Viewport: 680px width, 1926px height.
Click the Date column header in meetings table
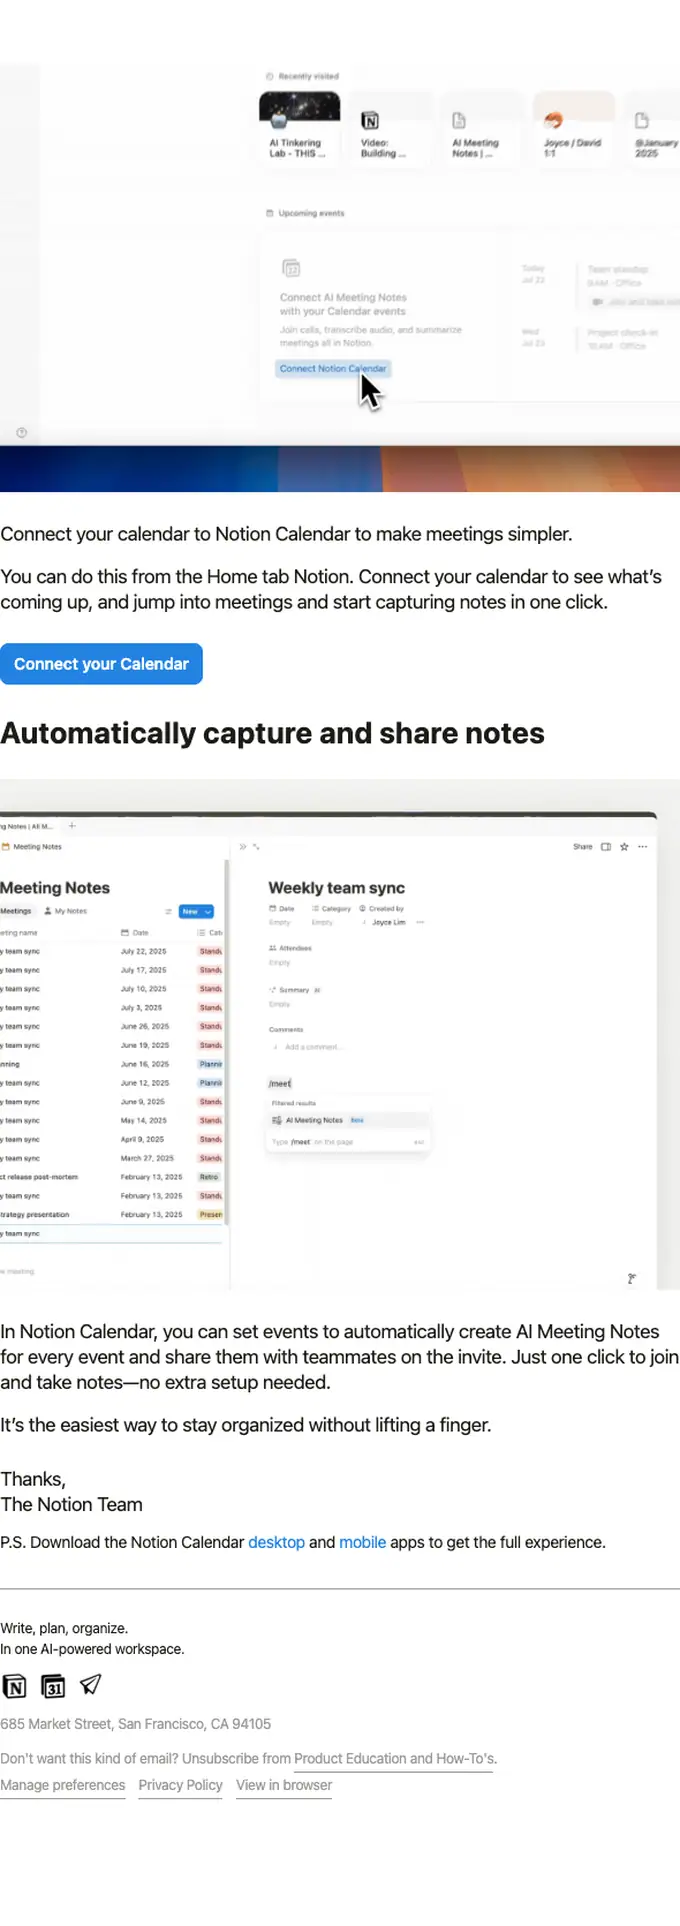(x=135, y=932)
